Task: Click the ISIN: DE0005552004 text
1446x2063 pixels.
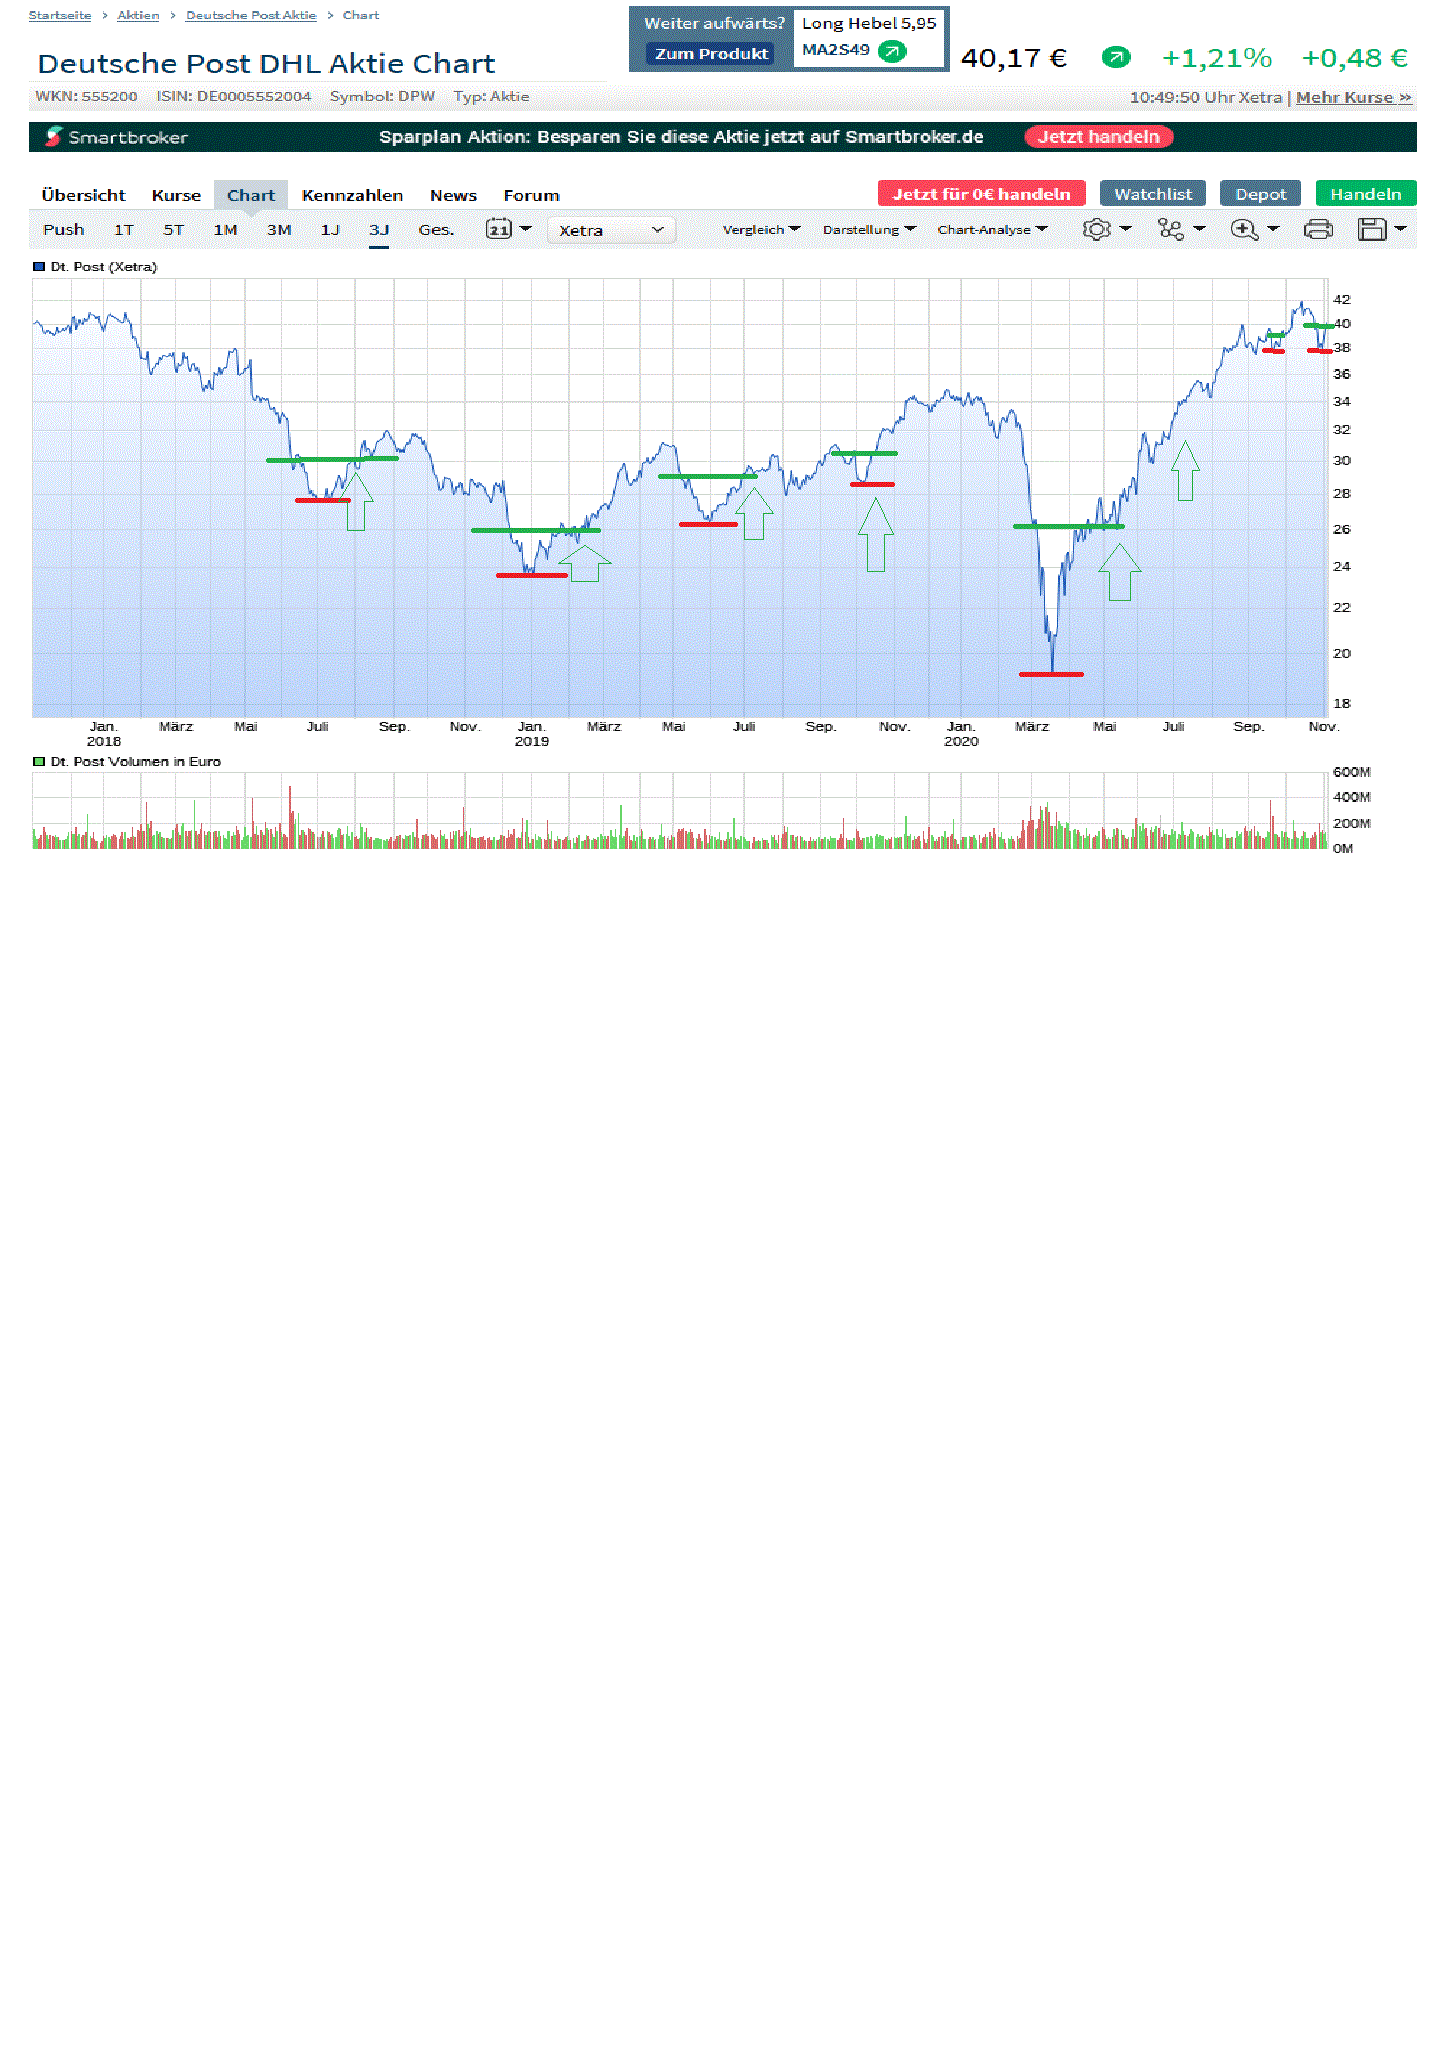Action: click(234, 96)
